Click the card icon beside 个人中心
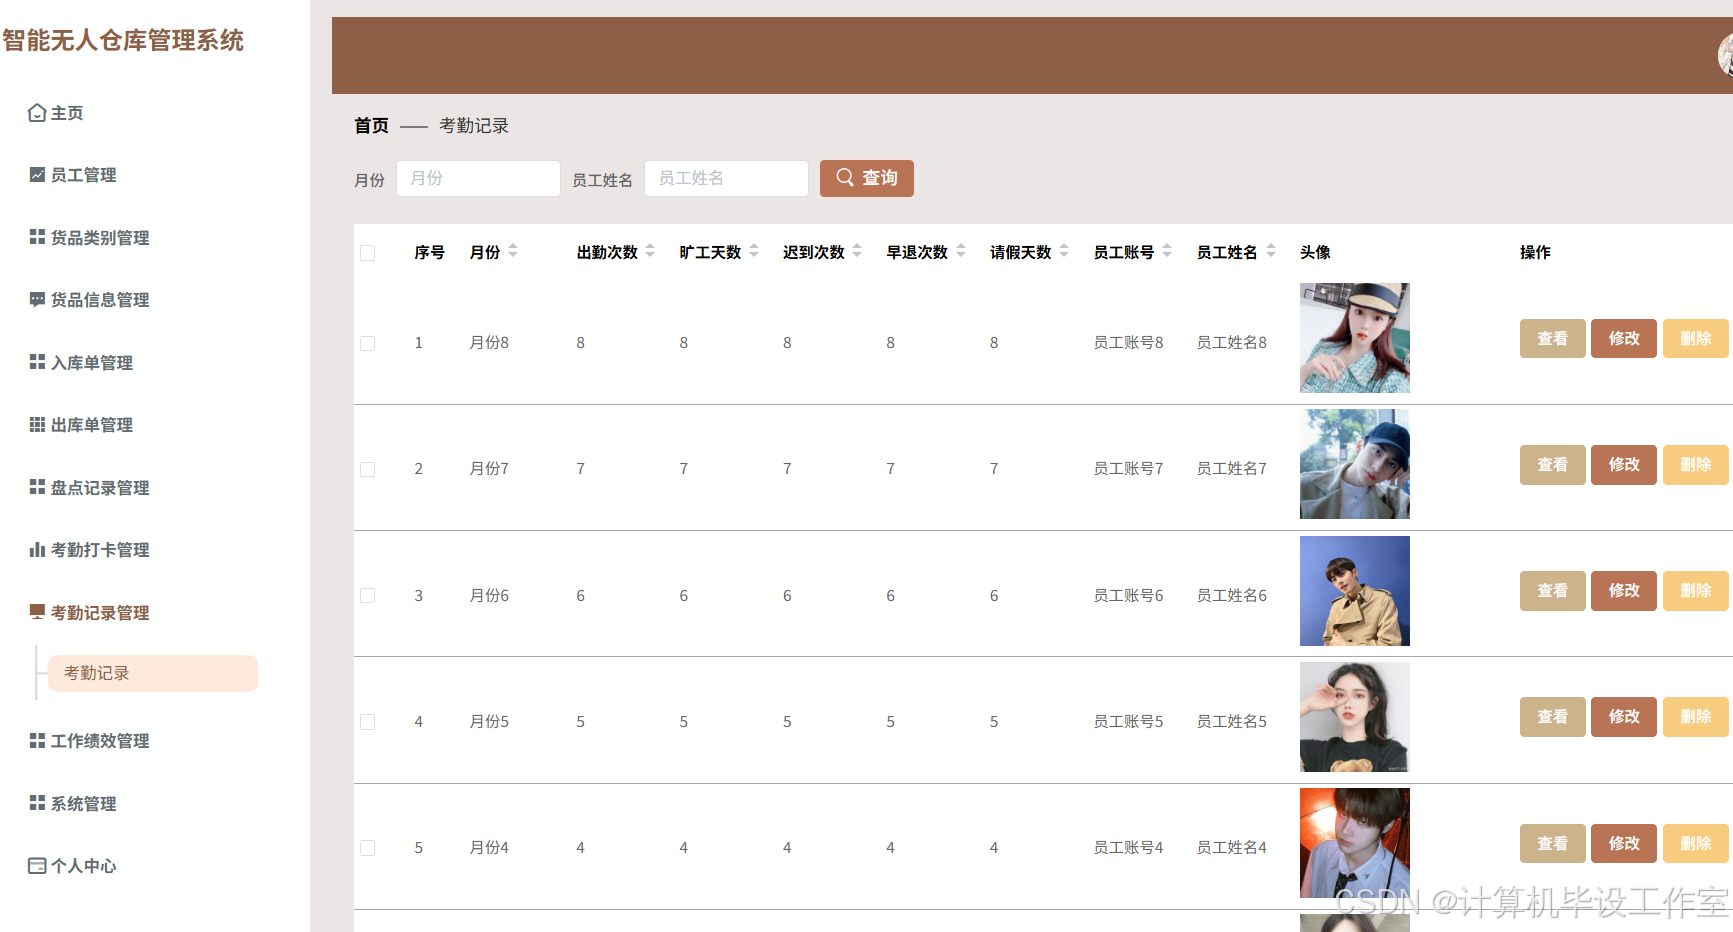The image size is (1733, 932). (37, 866)
